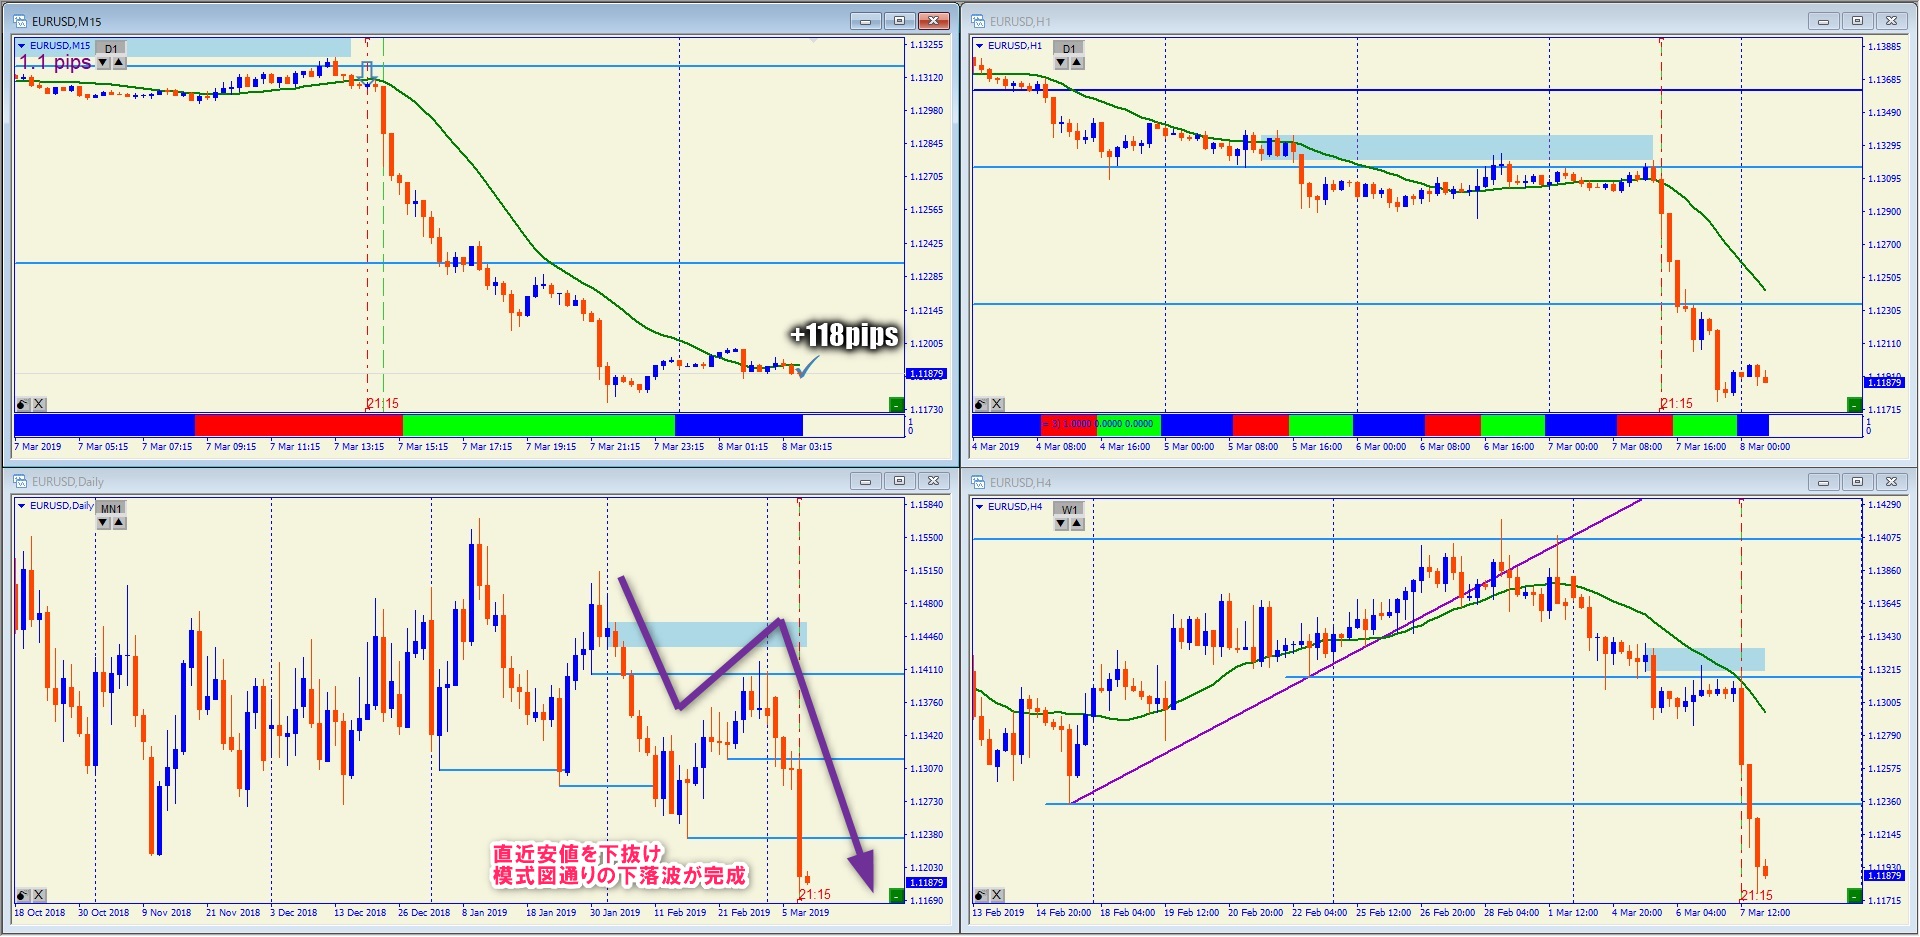Expand the triangle next to EURUSD,Daily label
The height and width of the screenshot is (937, 1920).
tap(21, 506)
